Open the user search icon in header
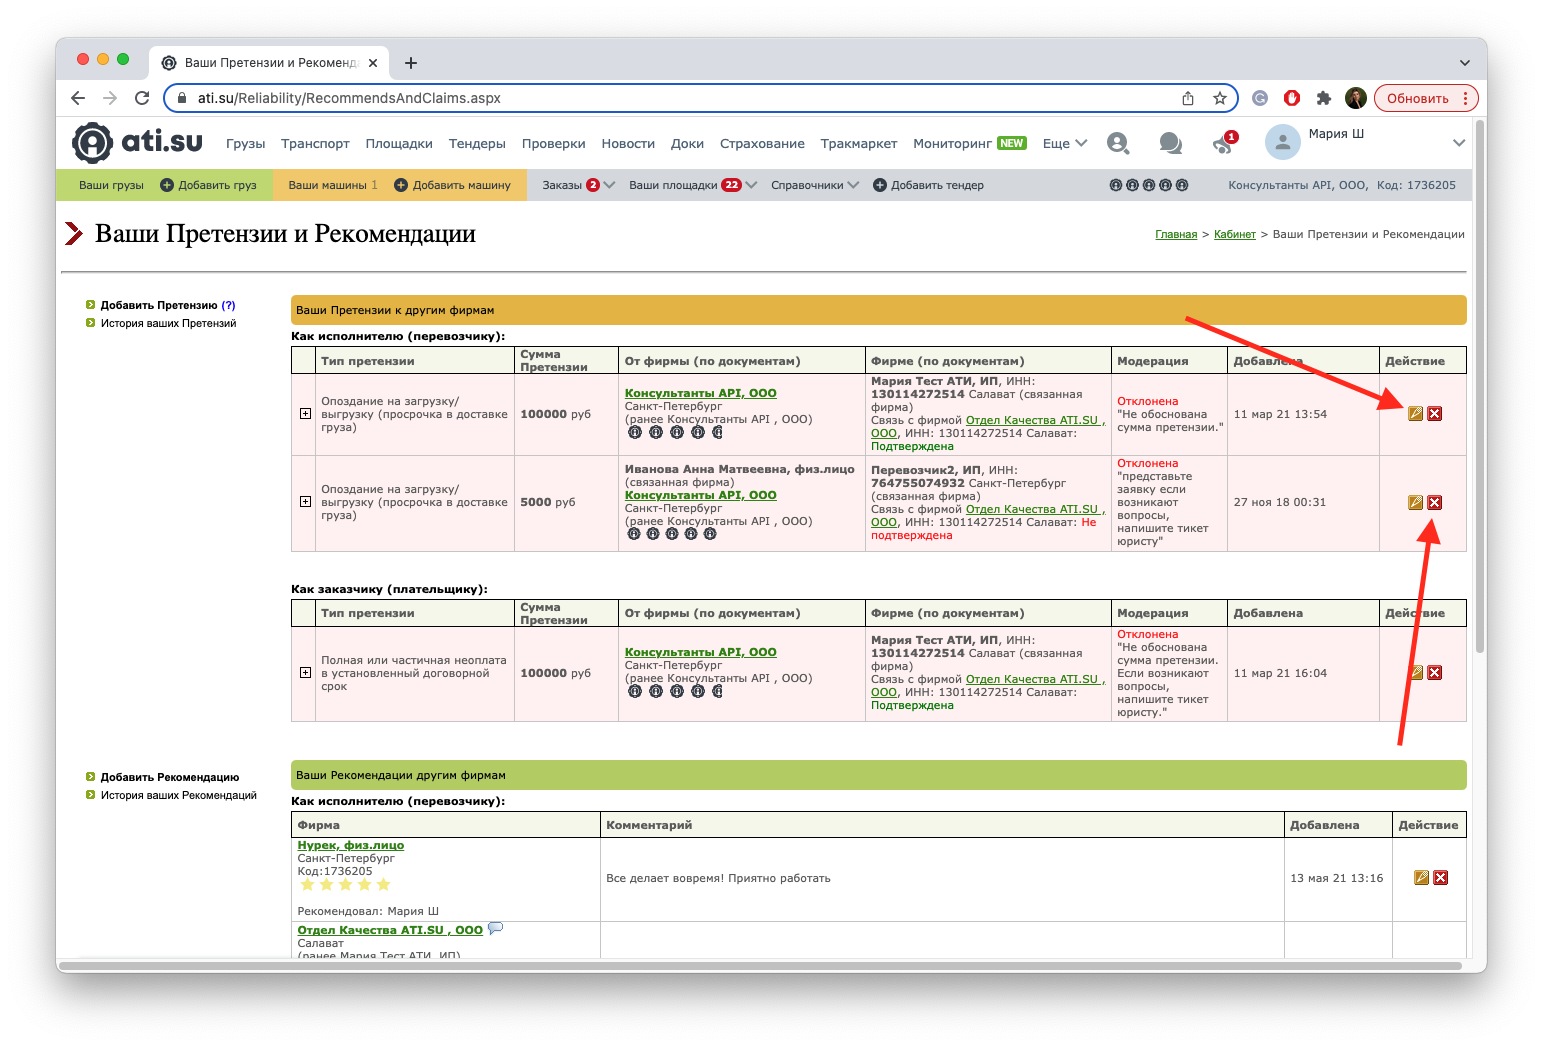 point(1118,143)
